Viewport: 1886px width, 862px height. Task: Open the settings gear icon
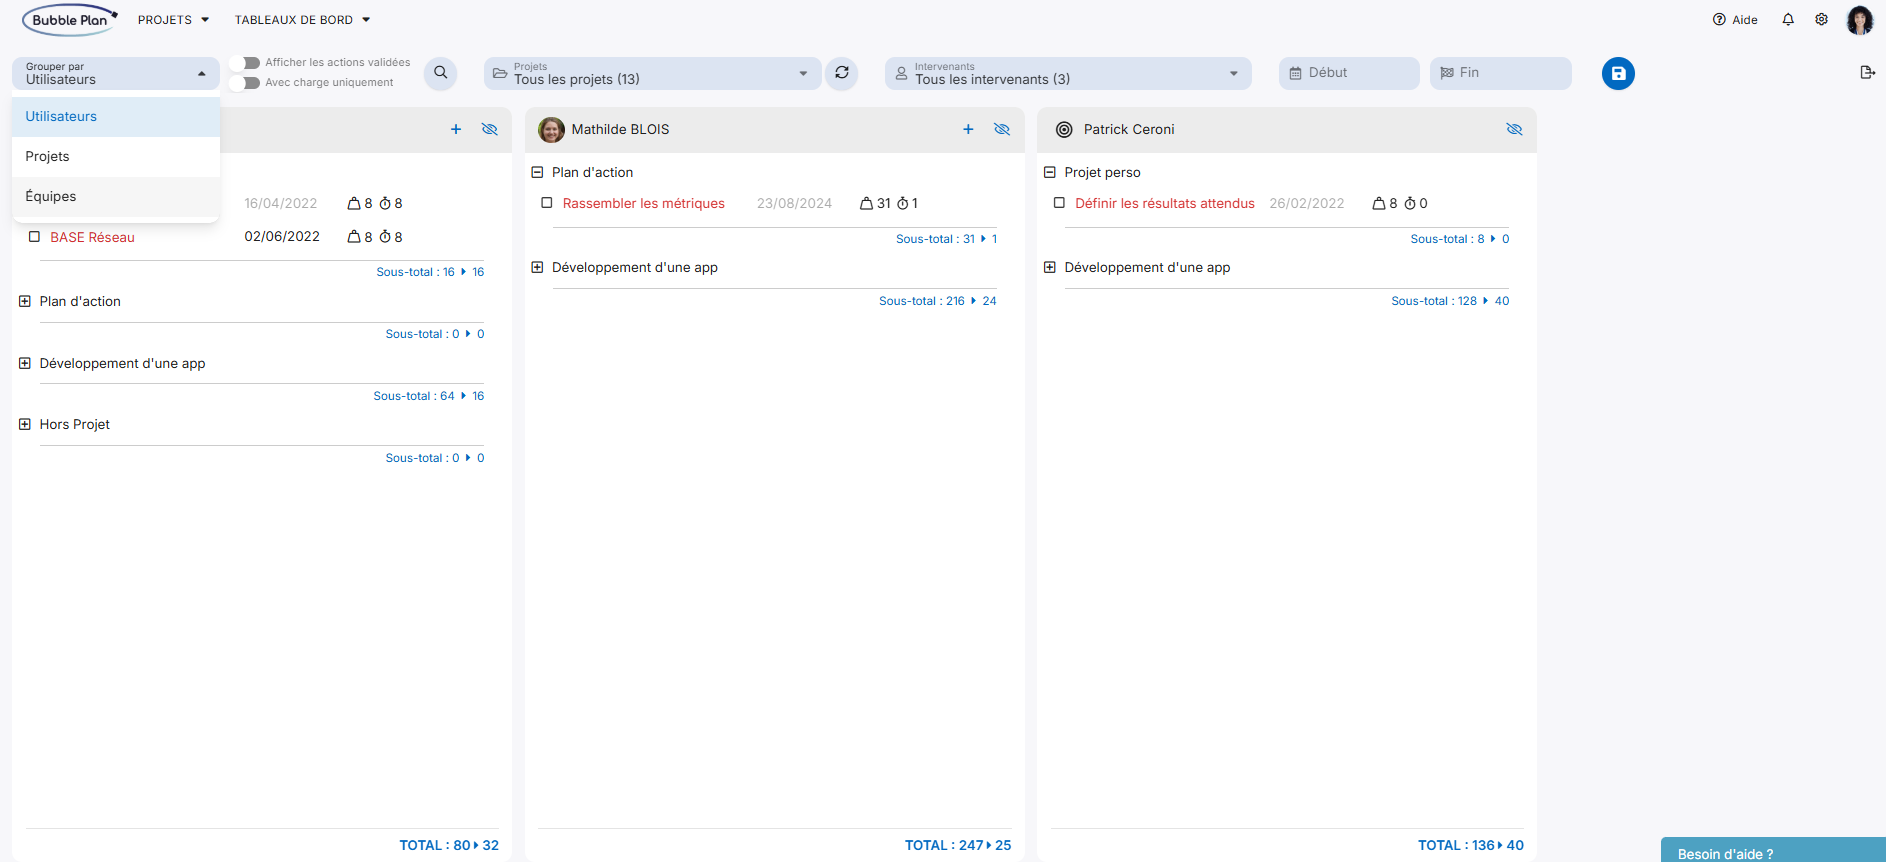[x=1822, y=19]
